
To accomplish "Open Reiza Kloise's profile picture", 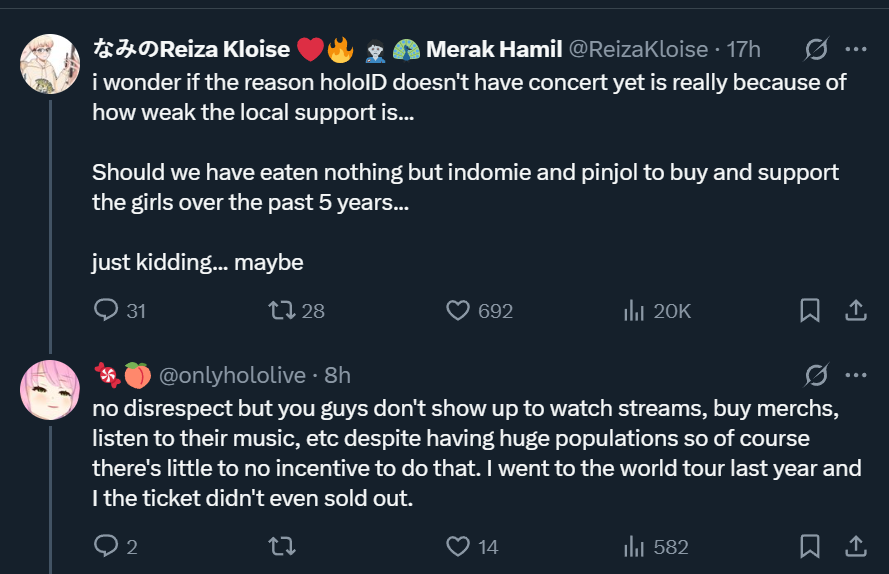I will pos(50,64).
